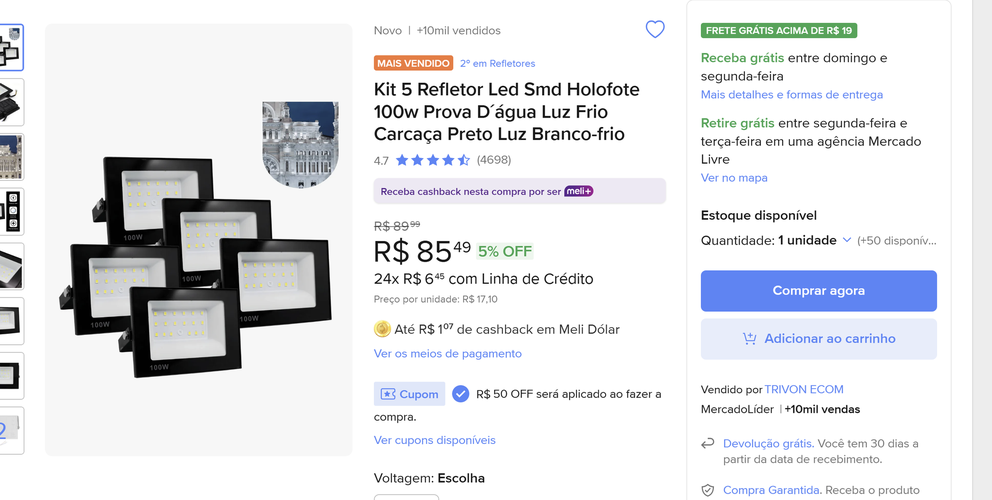Screen dimensions: 992x500
Task: Open Ver cupons disponíveis
Action: 435,440
